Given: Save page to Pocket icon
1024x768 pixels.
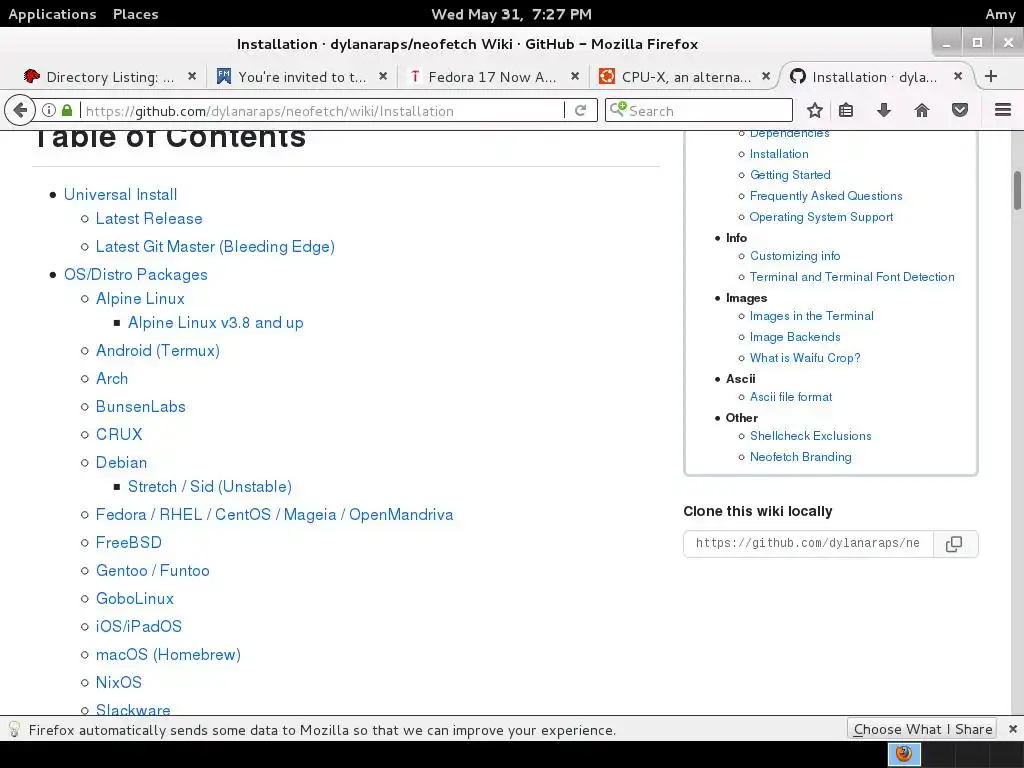Looking at the screenshot, I should point(959,110).
